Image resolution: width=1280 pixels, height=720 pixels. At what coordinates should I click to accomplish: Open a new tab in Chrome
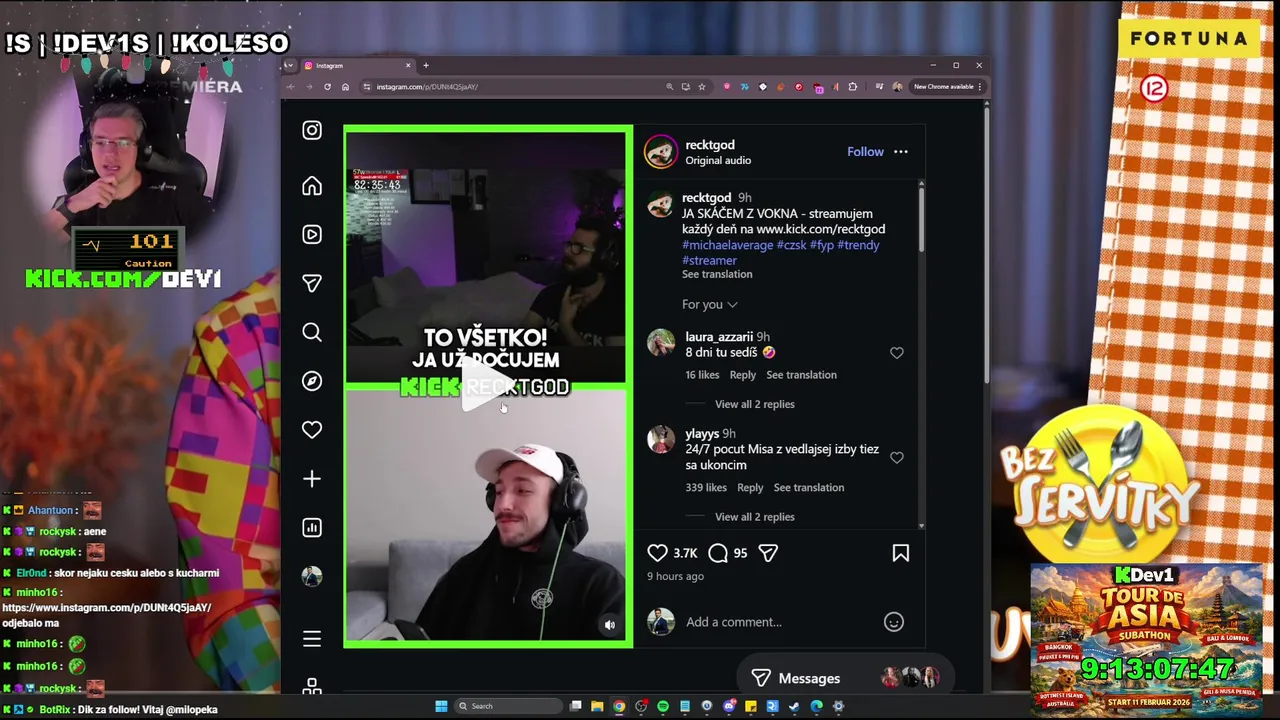pyautogui.click(x=426, y=66)
